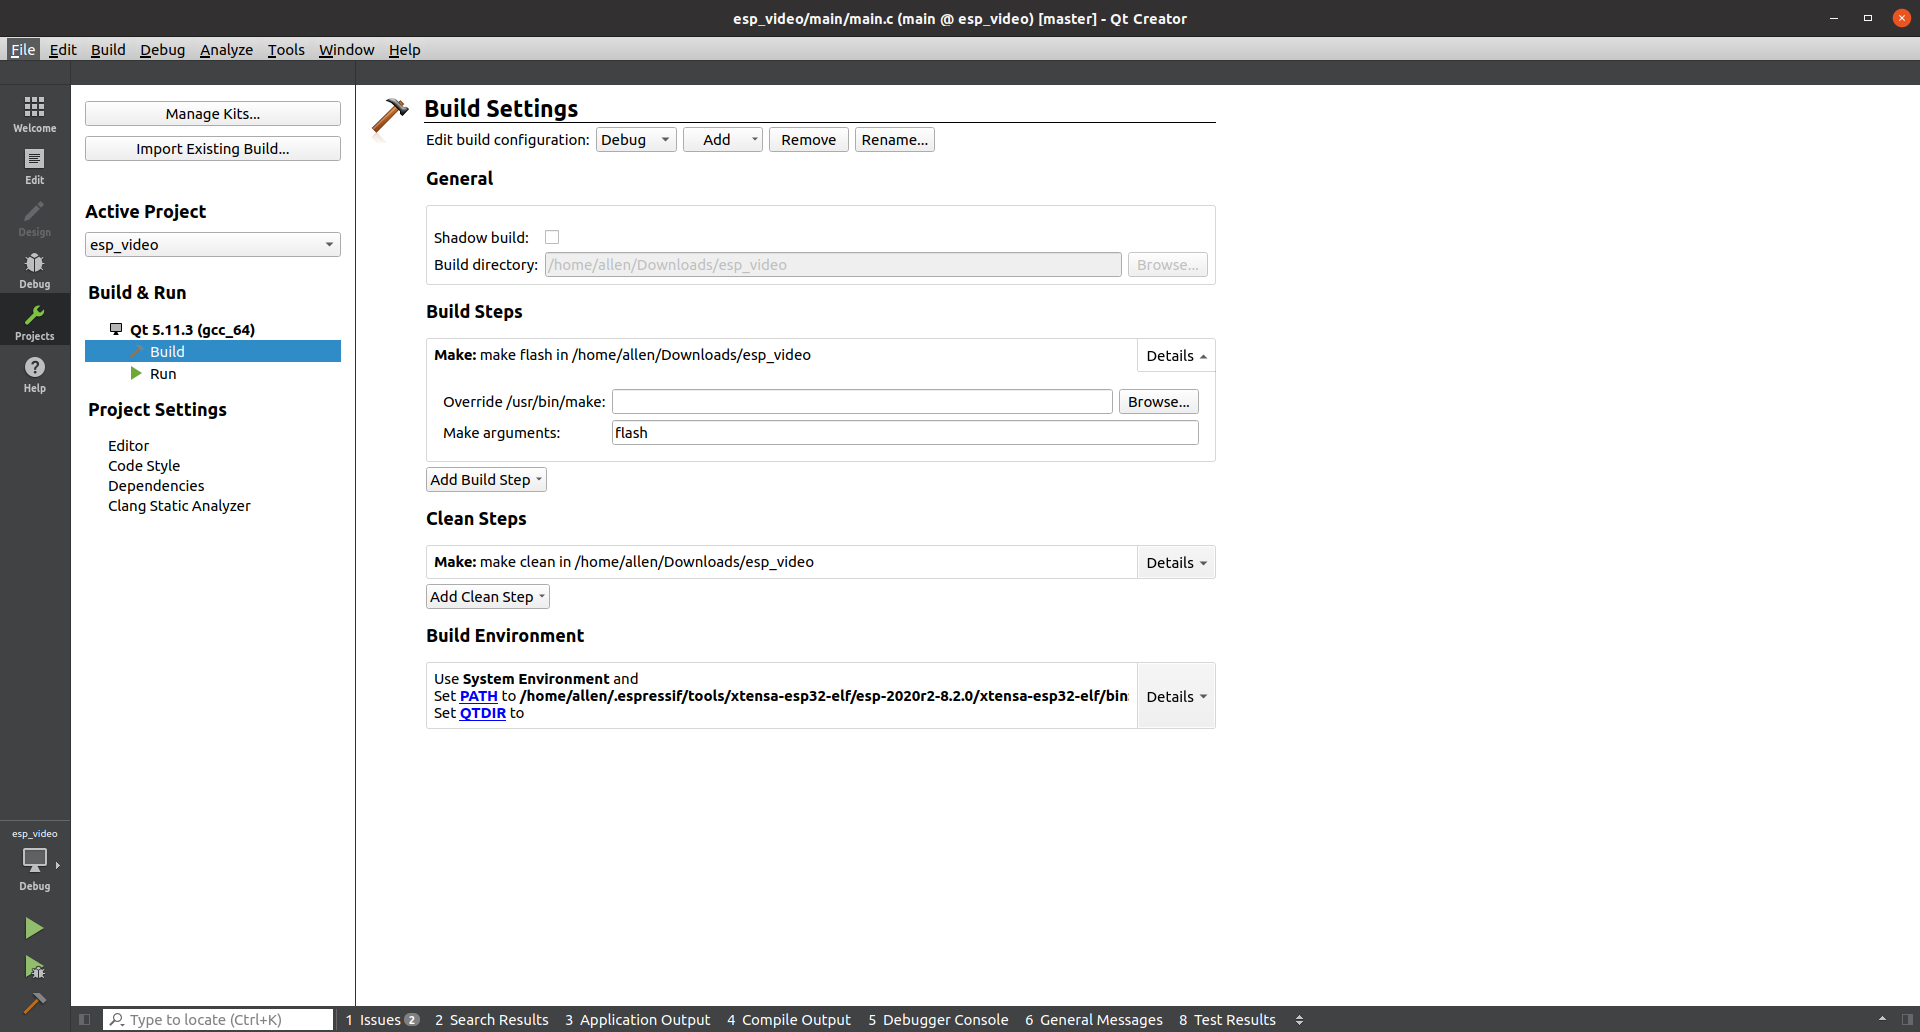Open Search Results pane

tap(491, 1019)
